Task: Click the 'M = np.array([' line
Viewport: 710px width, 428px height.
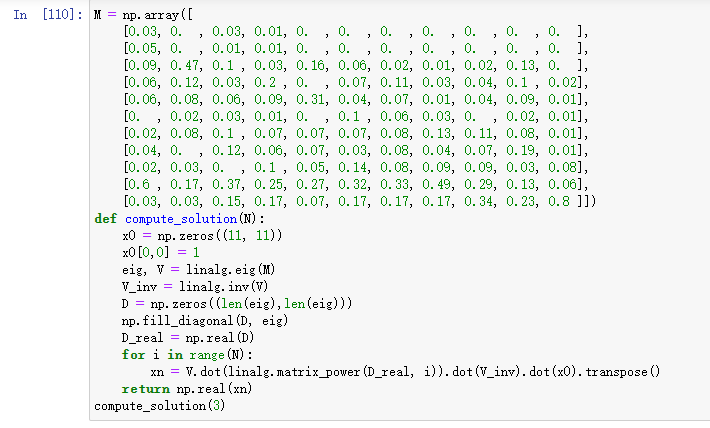Action: click(143, 14)
